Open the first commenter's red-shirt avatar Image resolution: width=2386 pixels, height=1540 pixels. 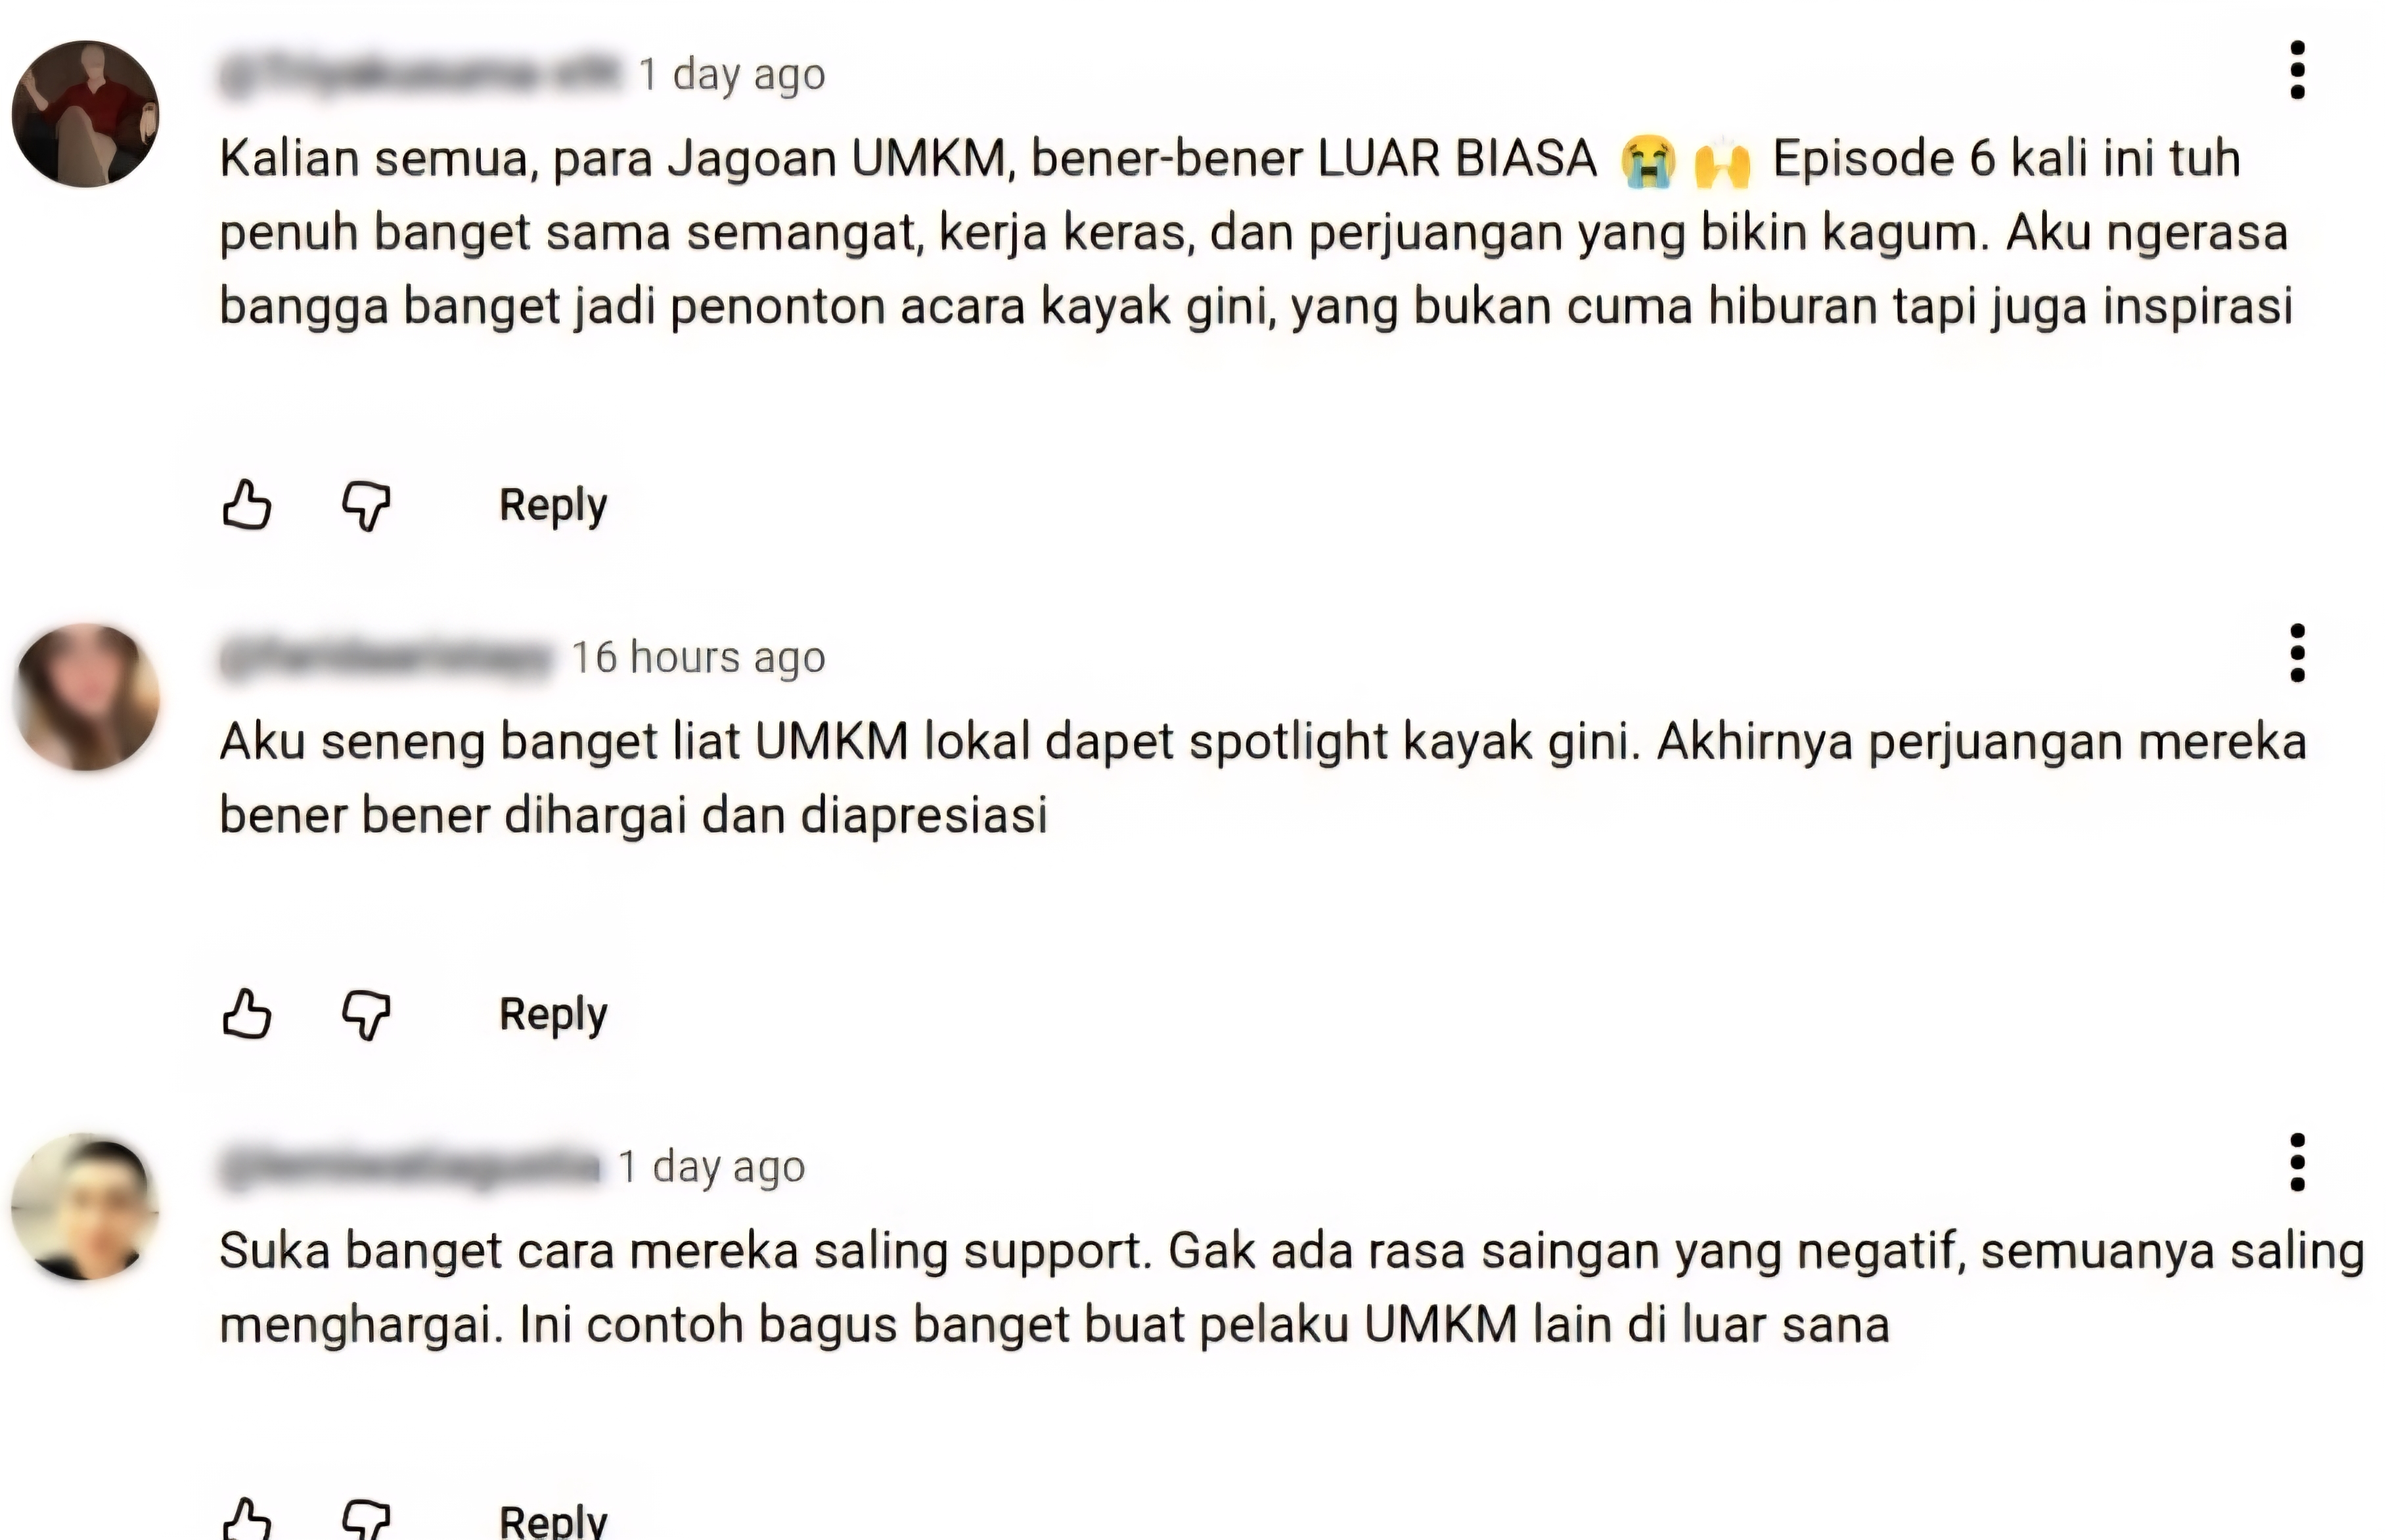coord(86,113)
